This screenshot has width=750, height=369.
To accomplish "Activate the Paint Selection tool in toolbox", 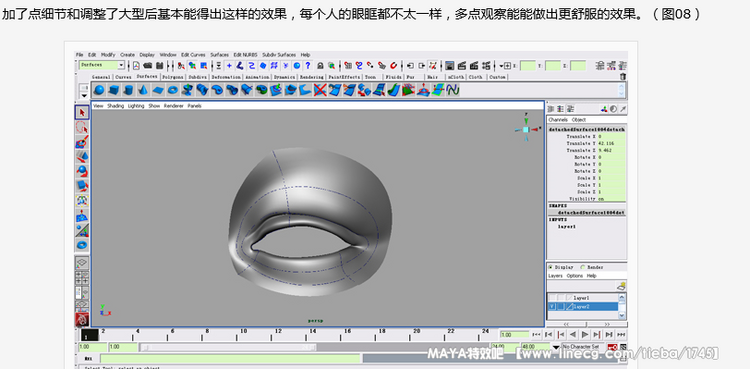I will (x=82, y=142).
